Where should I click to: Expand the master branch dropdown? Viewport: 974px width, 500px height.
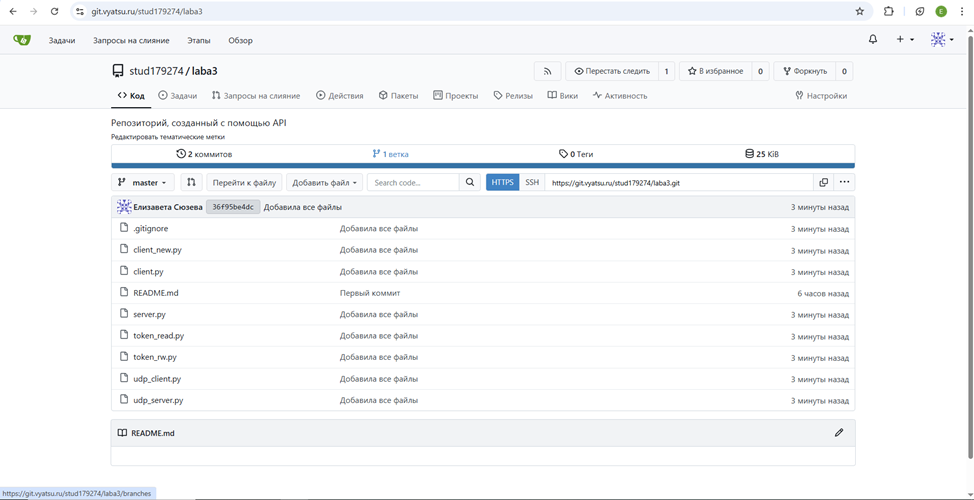(x=142, y=182)
